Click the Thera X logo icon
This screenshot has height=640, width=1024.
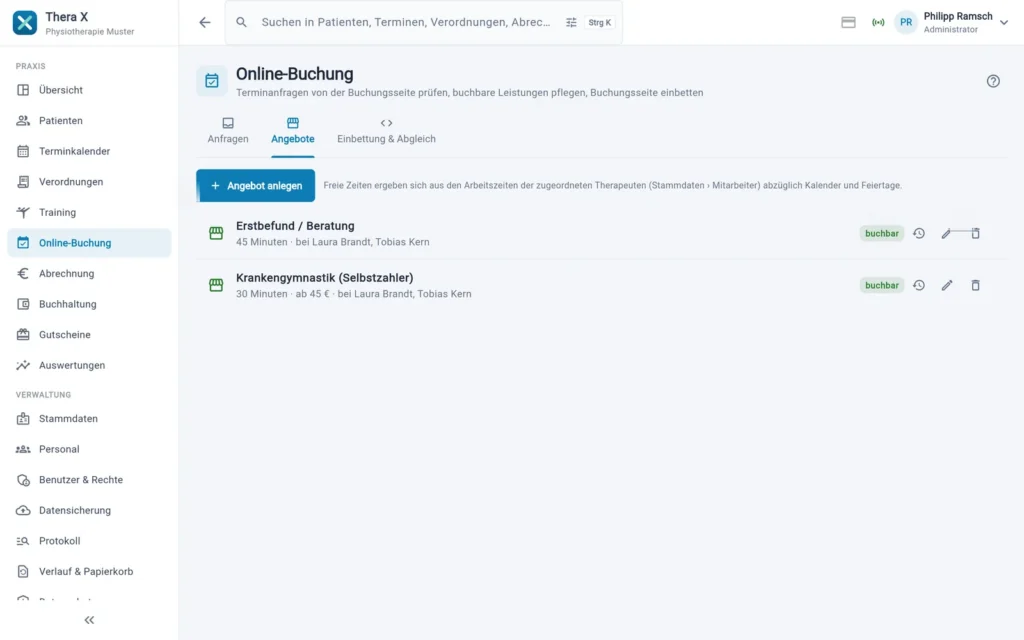click(x=25, y=22)
